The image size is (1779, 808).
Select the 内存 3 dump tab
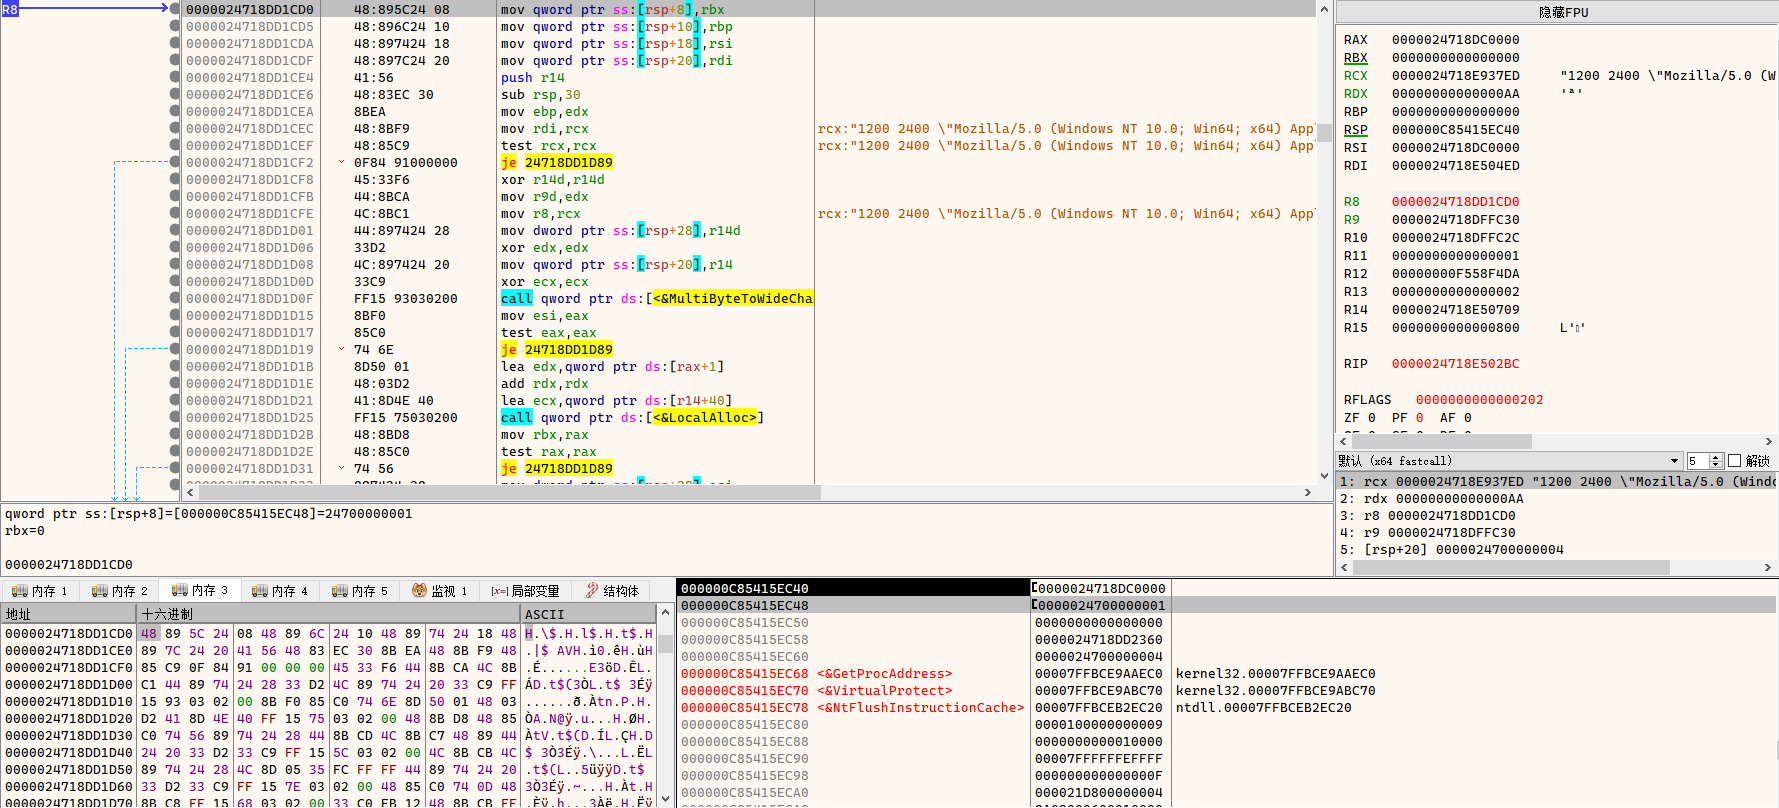(x=200, y=590)
